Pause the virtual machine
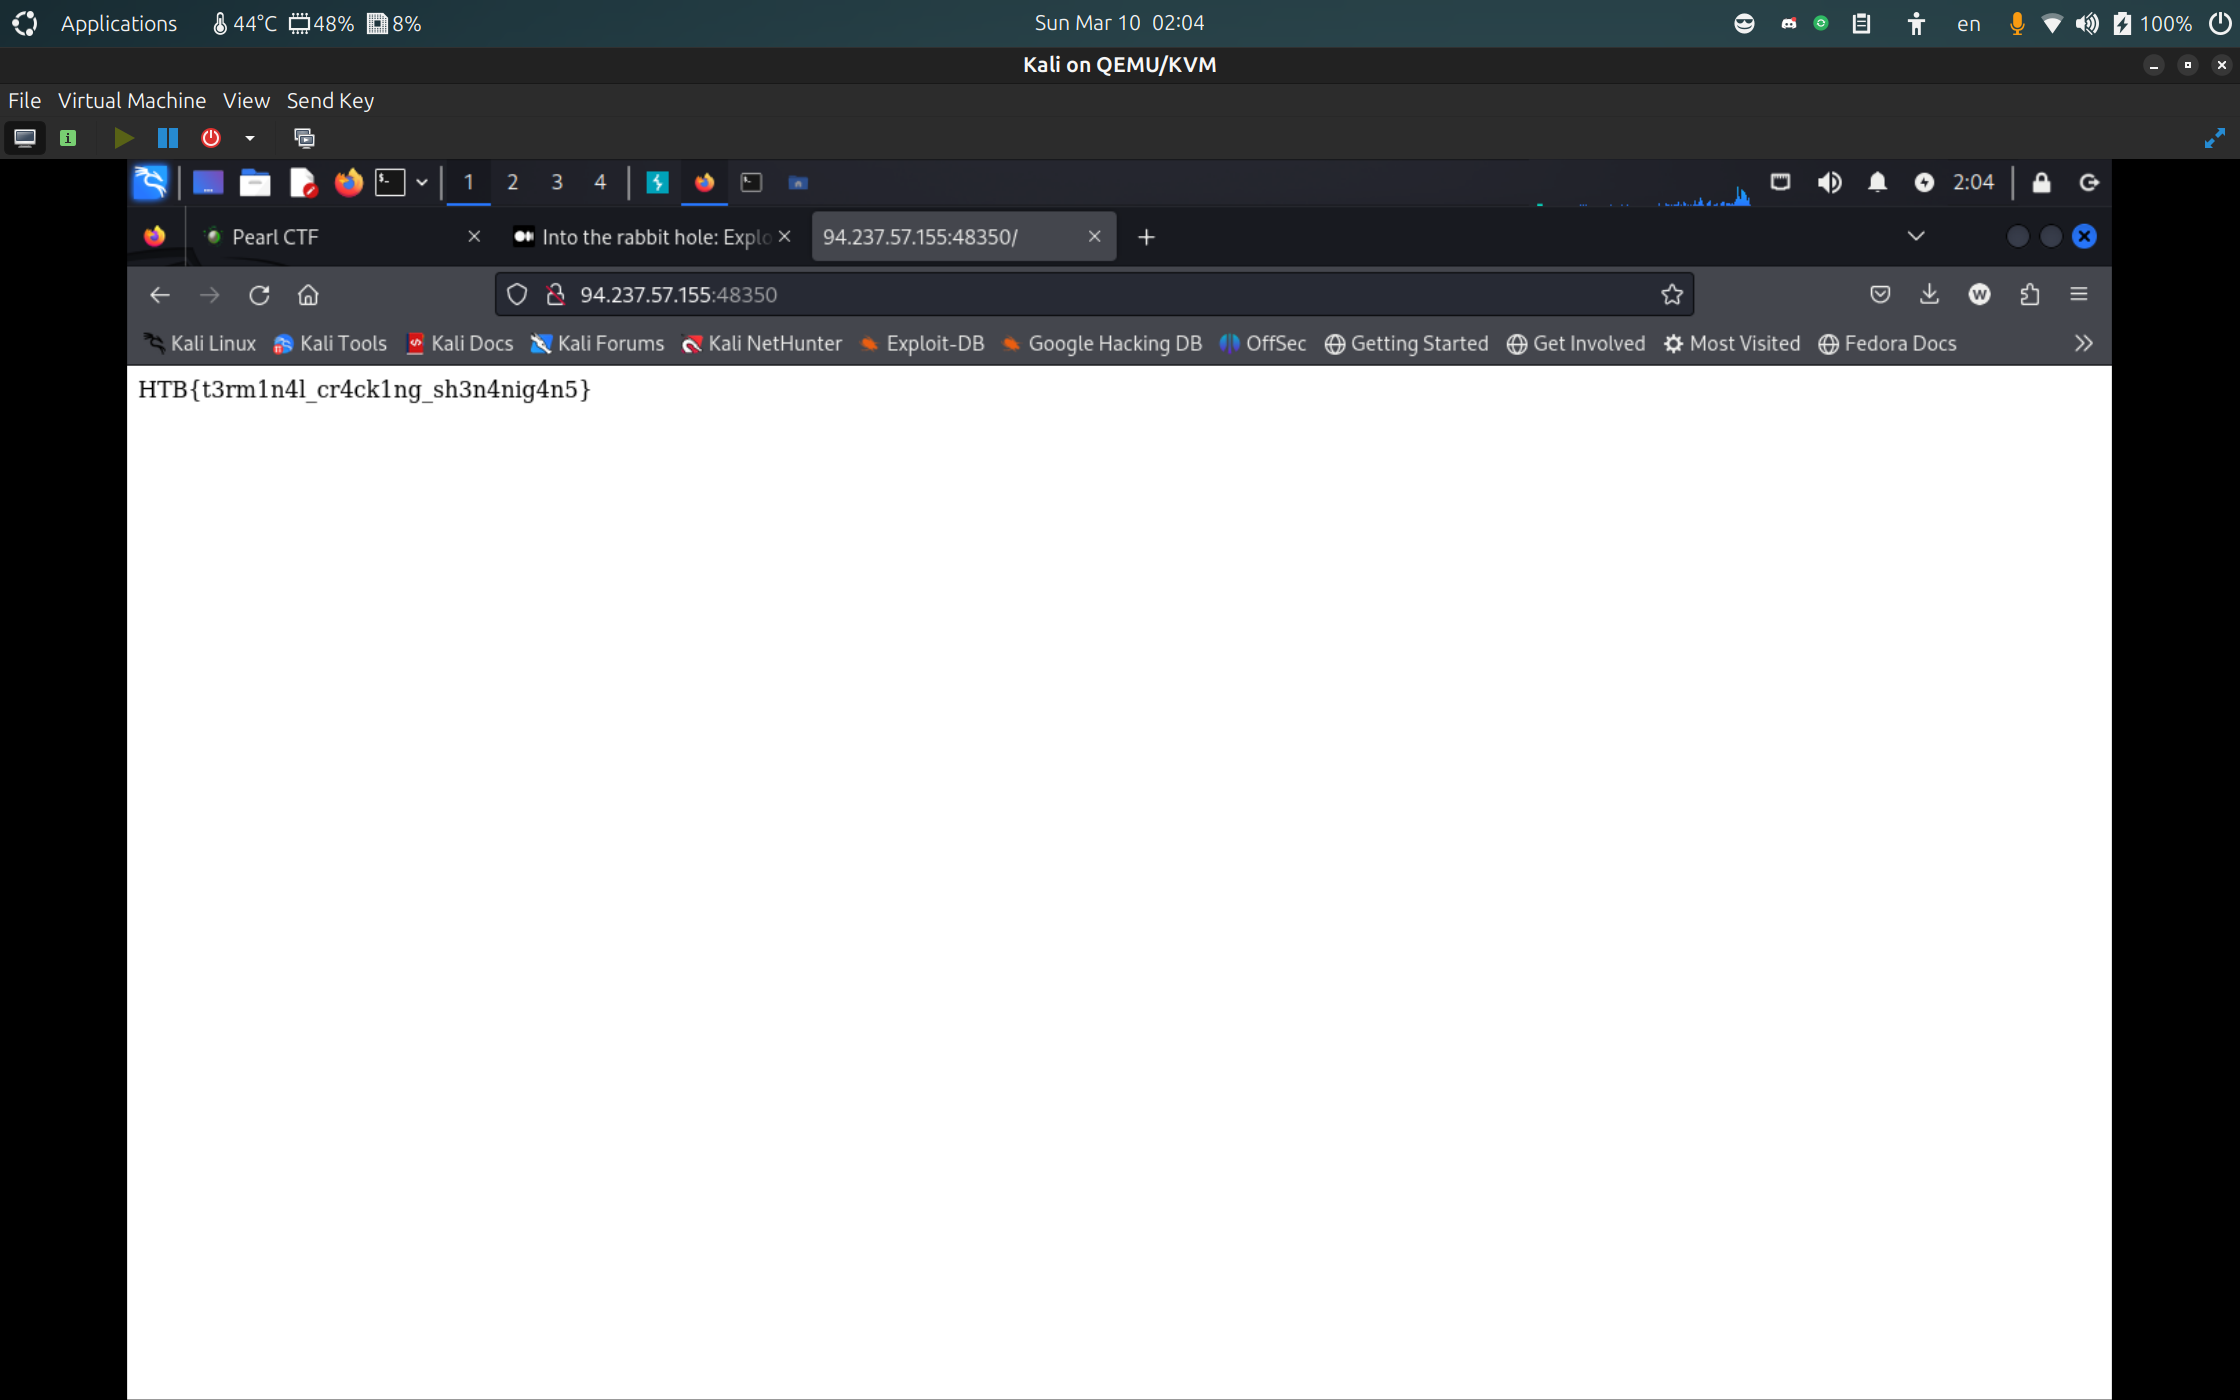Screen dimensions: 2240x1400 tap(167, 138)
